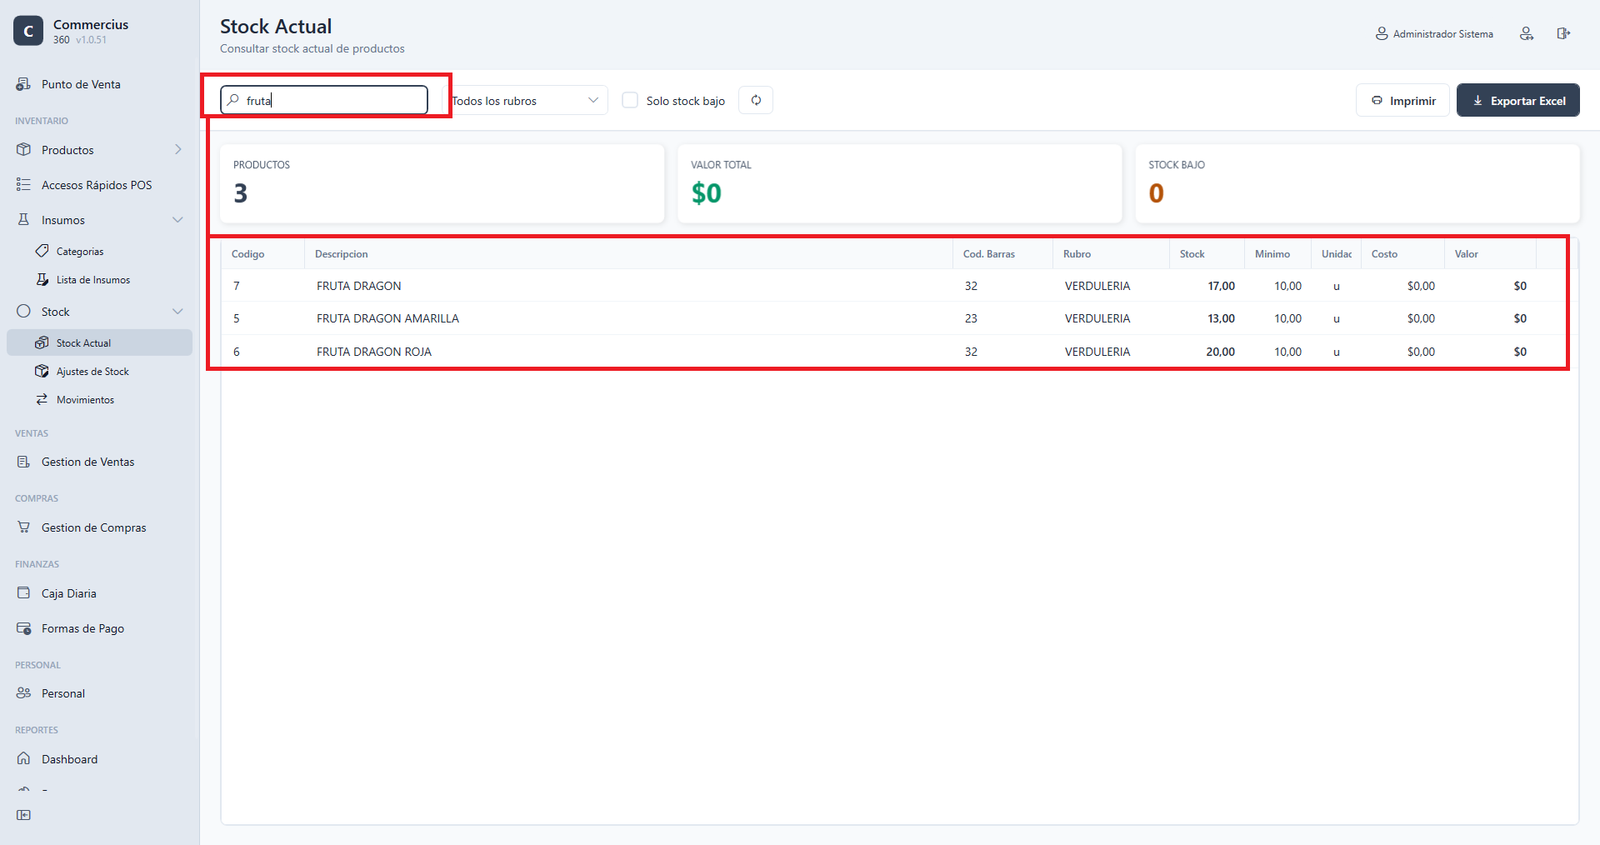Click the Commercius logo icon
1600x845 pixels.
click(x=28, y=31)
